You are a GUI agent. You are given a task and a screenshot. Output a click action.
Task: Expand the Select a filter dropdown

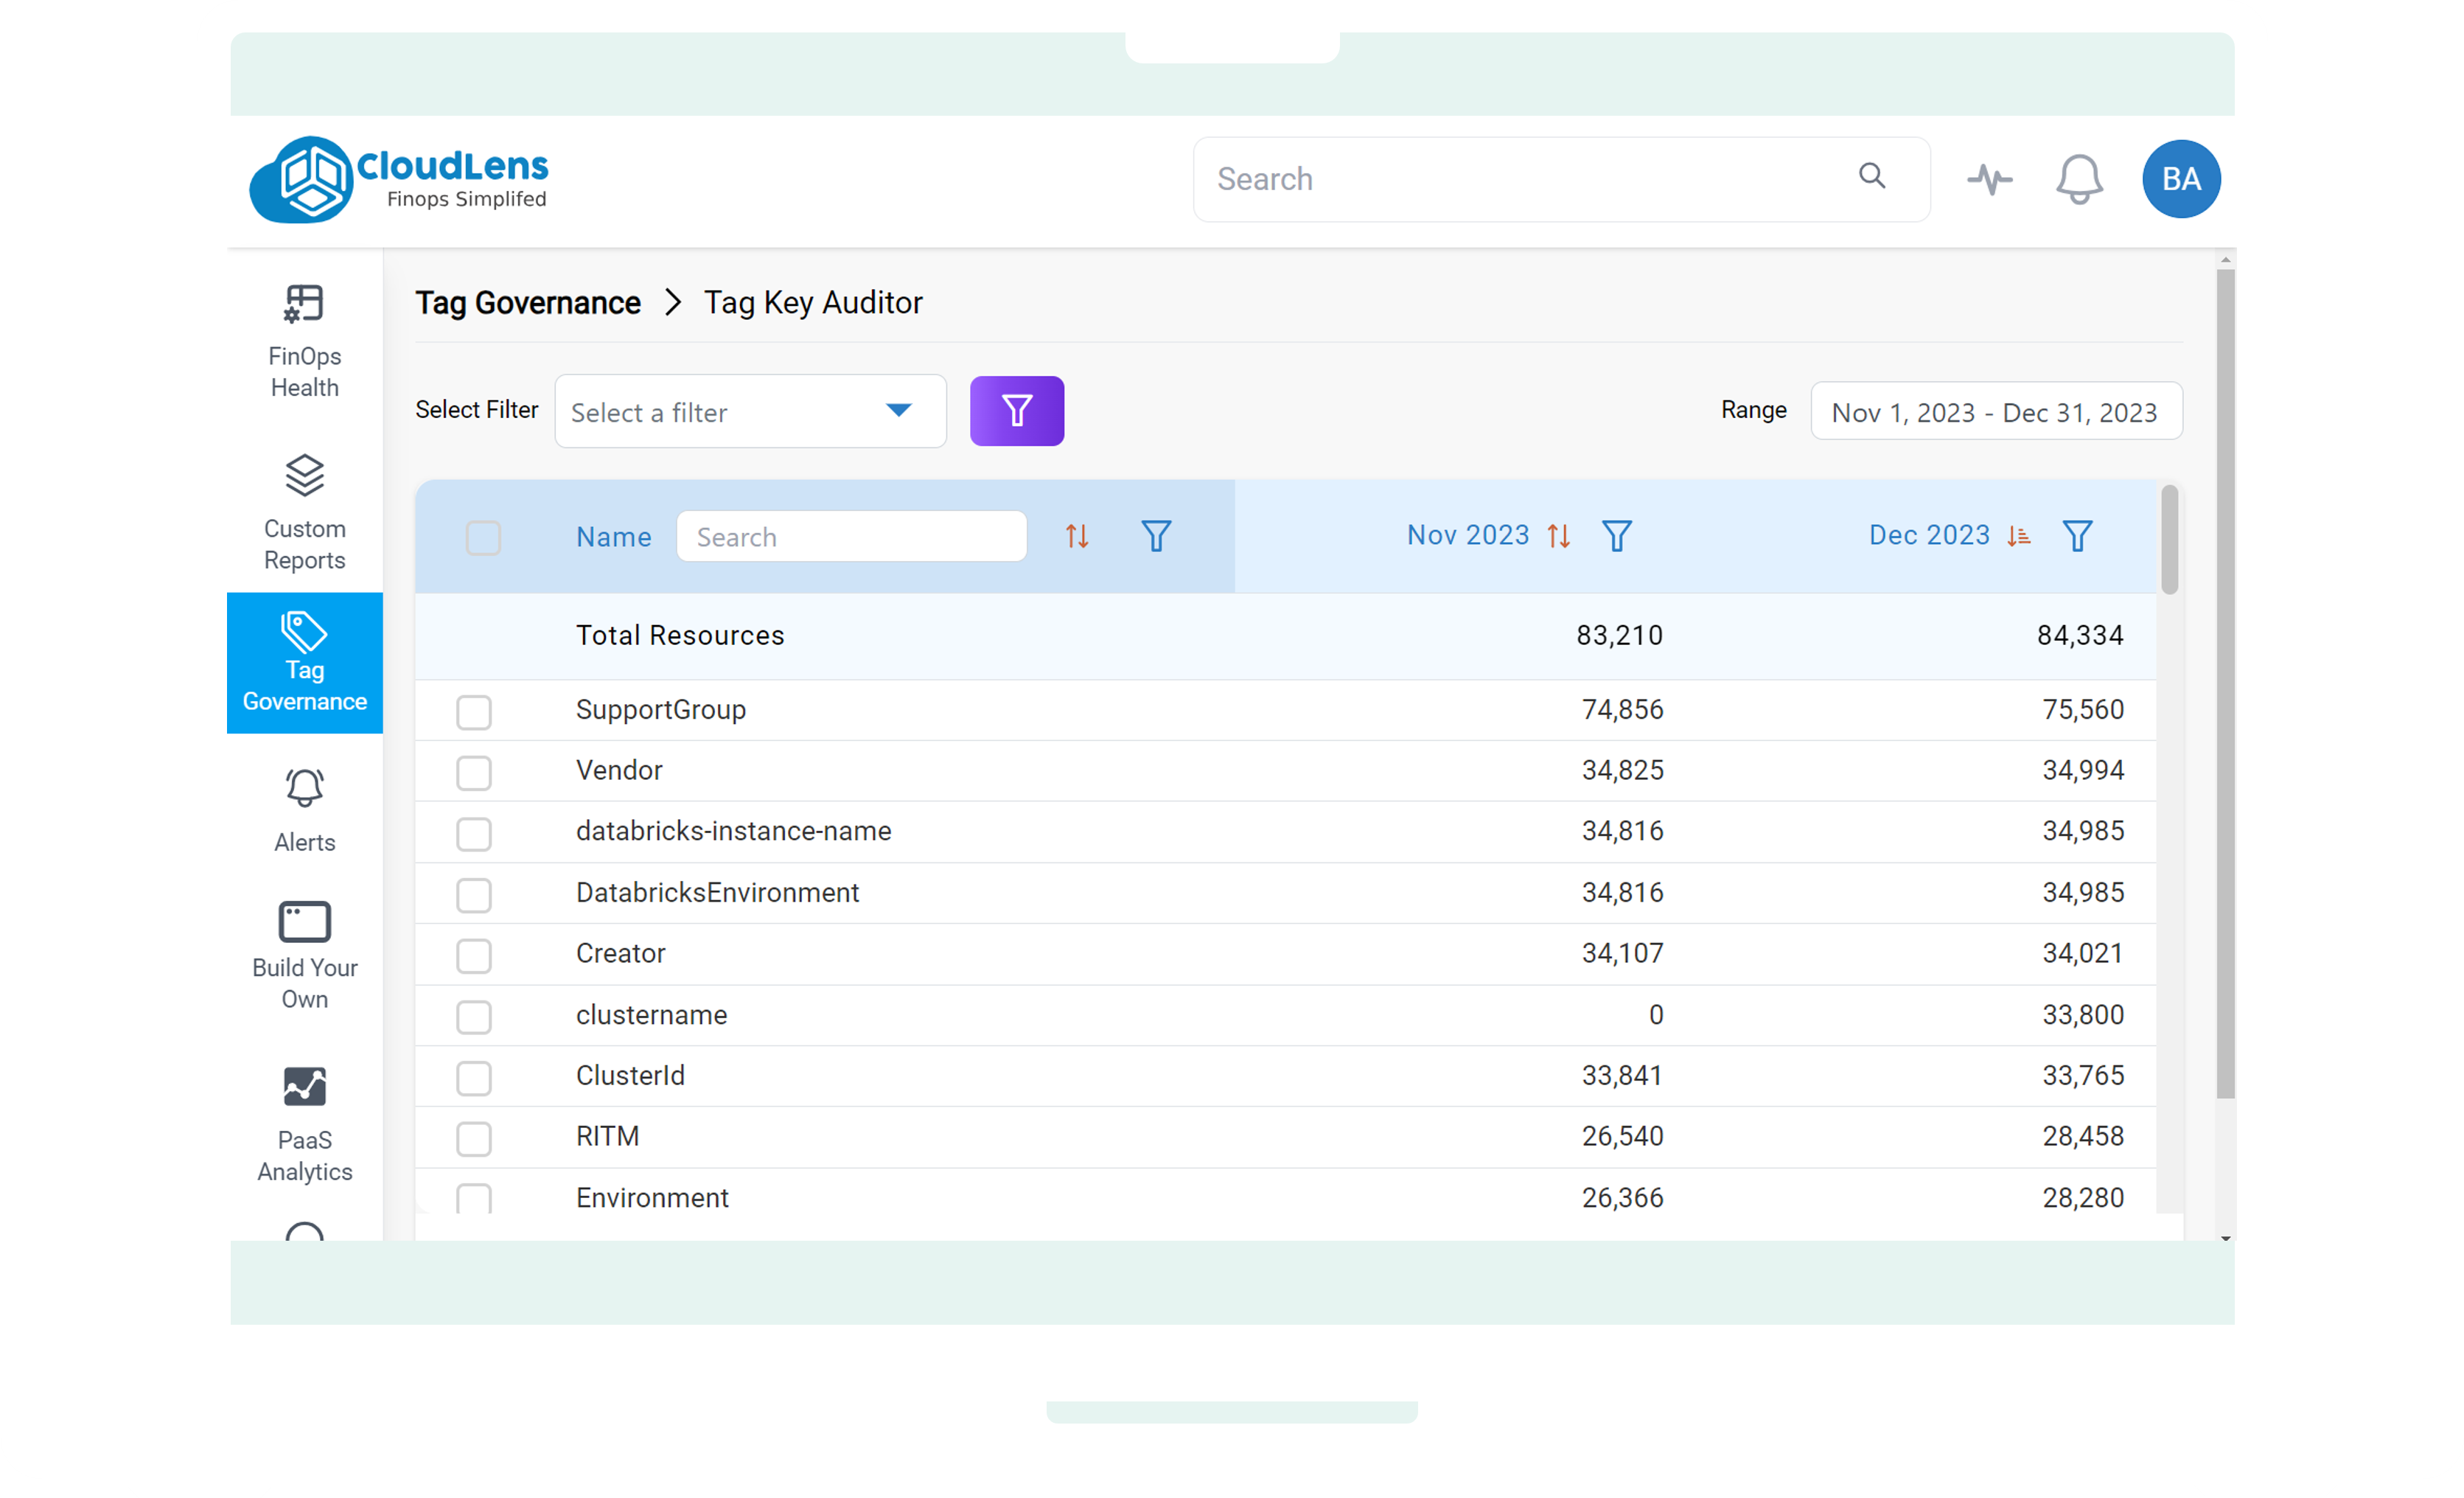pyautogui.click(x=750, y=412)
